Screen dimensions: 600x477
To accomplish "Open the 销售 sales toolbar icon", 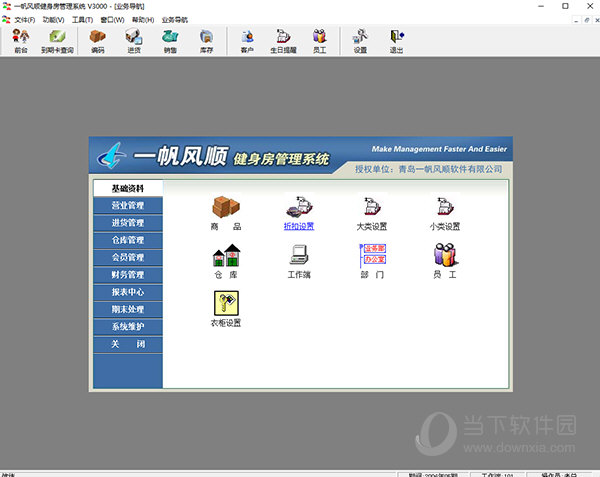I will pyautogui.click(x=170, y=41).
